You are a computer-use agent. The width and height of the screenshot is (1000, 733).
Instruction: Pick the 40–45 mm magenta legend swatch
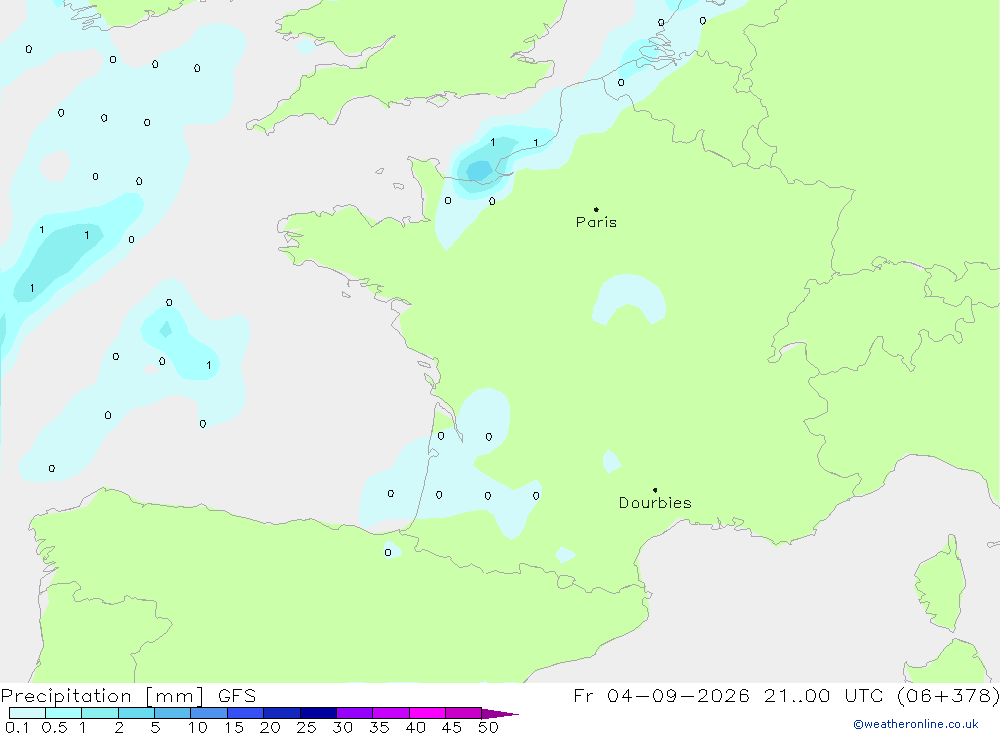tap(427, 713)
